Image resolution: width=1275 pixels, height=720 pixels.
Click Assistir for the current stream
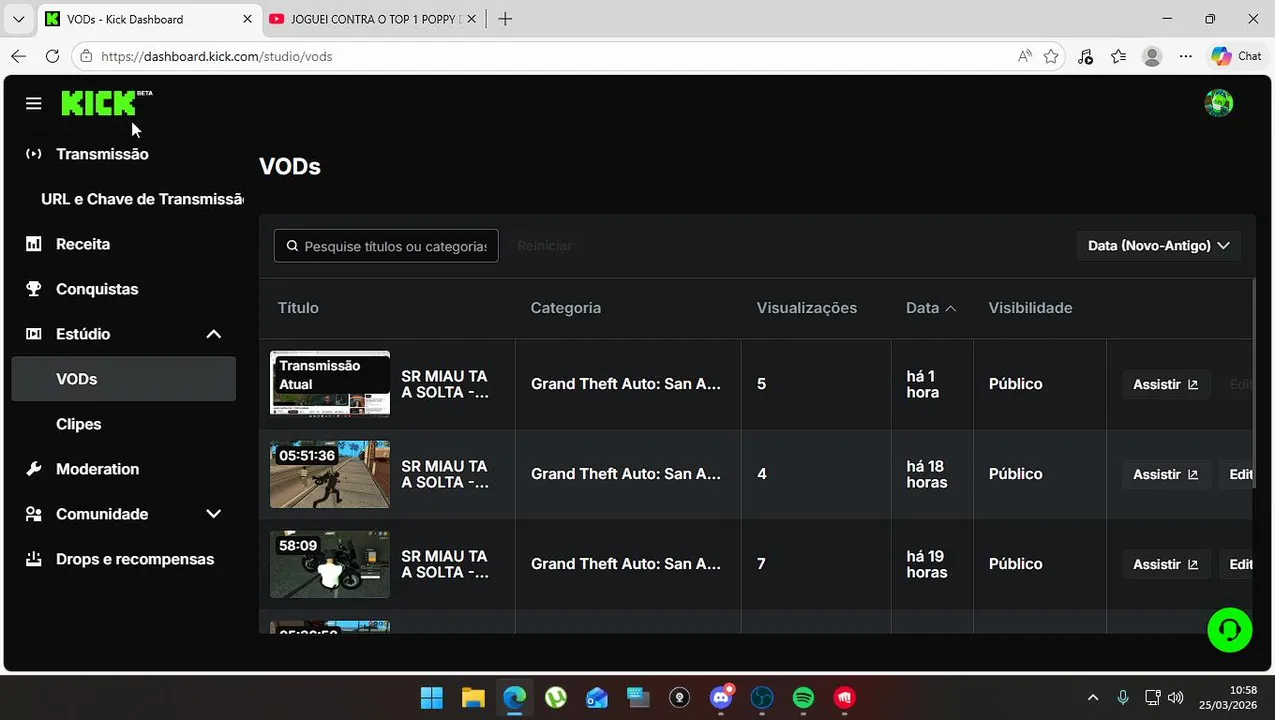pos(1165,384)
